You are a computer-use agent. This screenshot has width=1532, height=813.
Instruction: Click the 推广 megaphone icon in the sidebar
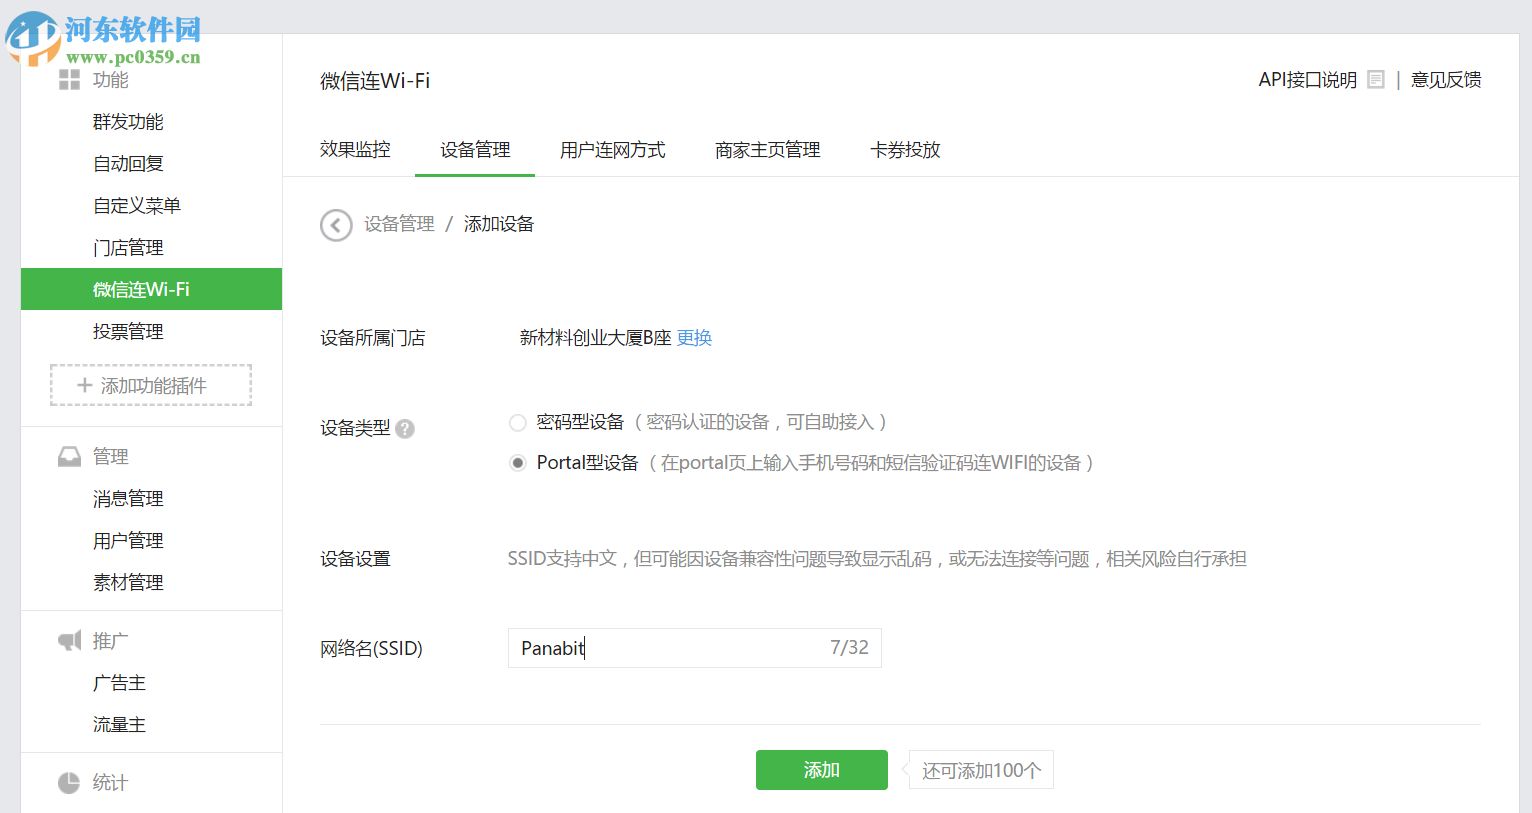(x=68, y=640)
